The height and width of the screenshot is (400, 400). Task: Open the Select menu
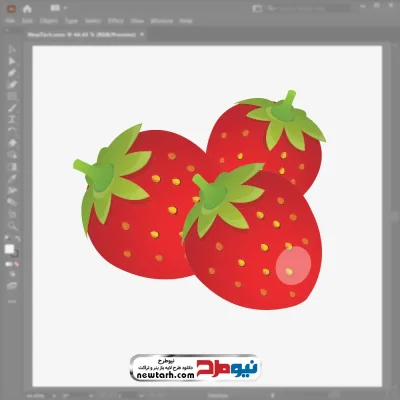click(x=93, y=21)
